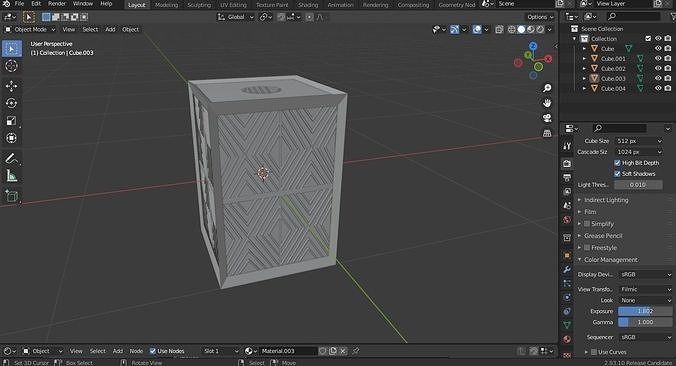Switch perspective/orthographic grid icon
This screenshot has width=676, height=366.
click(547, 133)
